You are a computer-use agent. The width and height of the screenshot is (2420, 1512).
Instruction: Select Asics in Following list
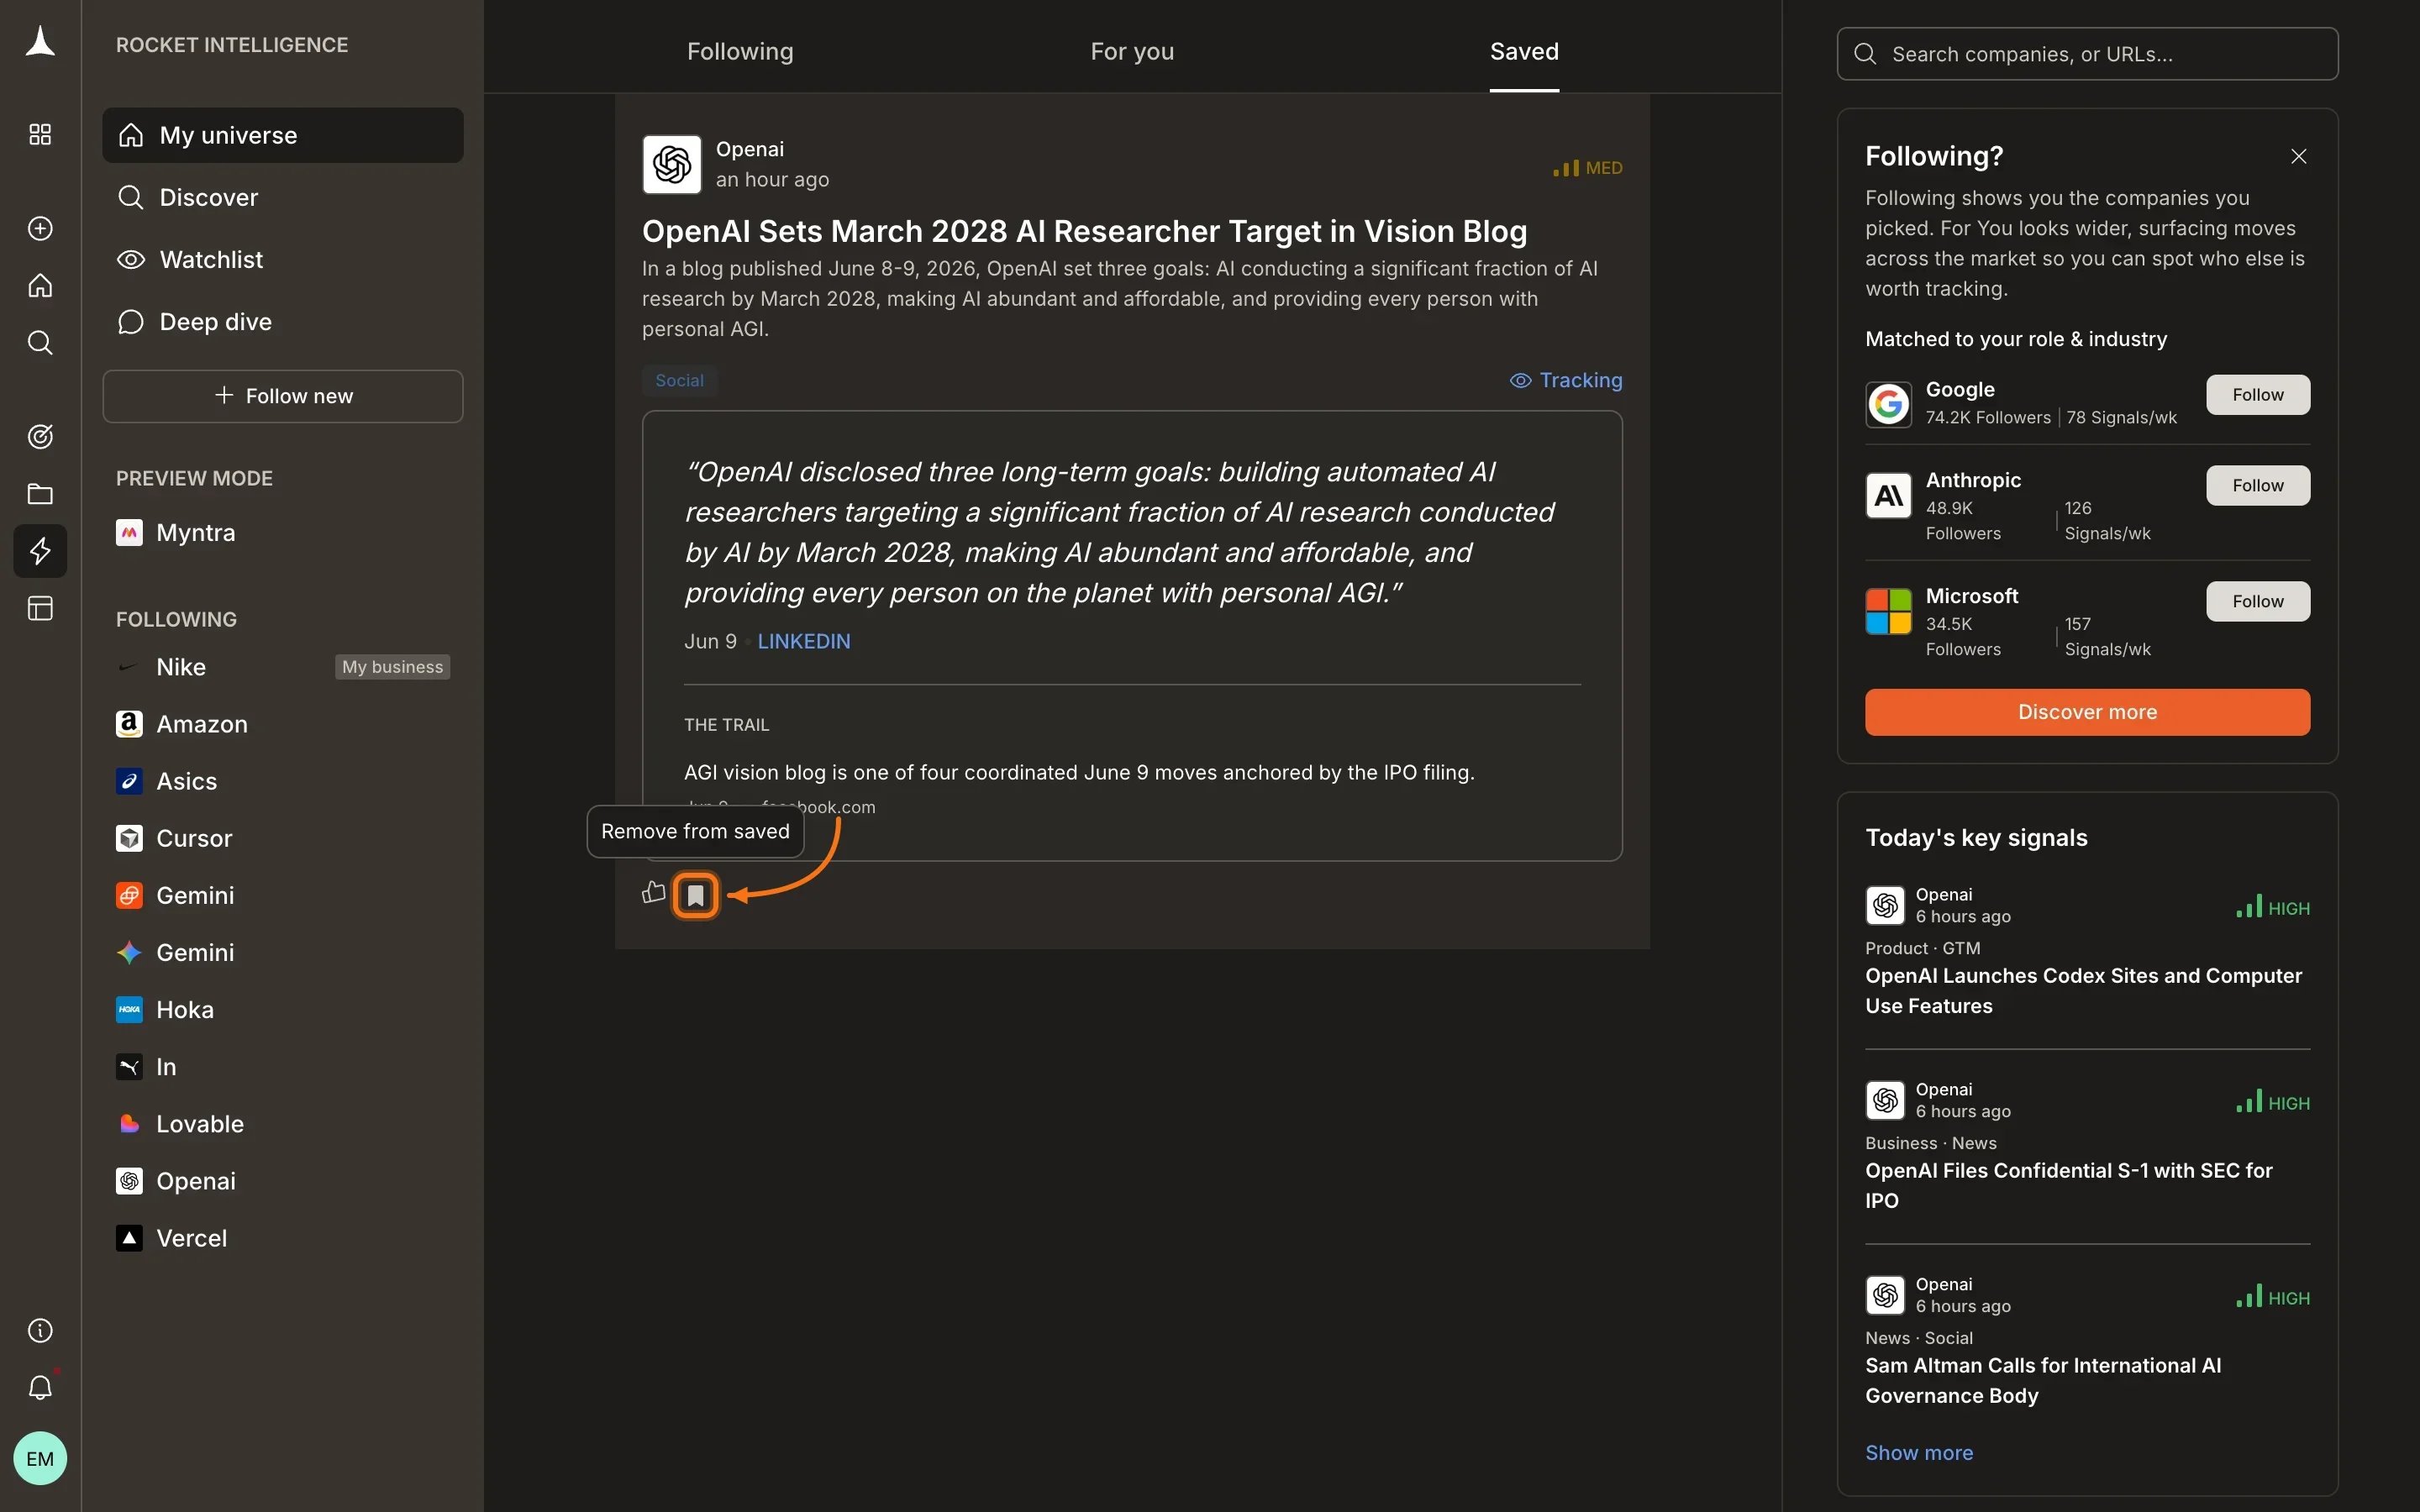283,781
